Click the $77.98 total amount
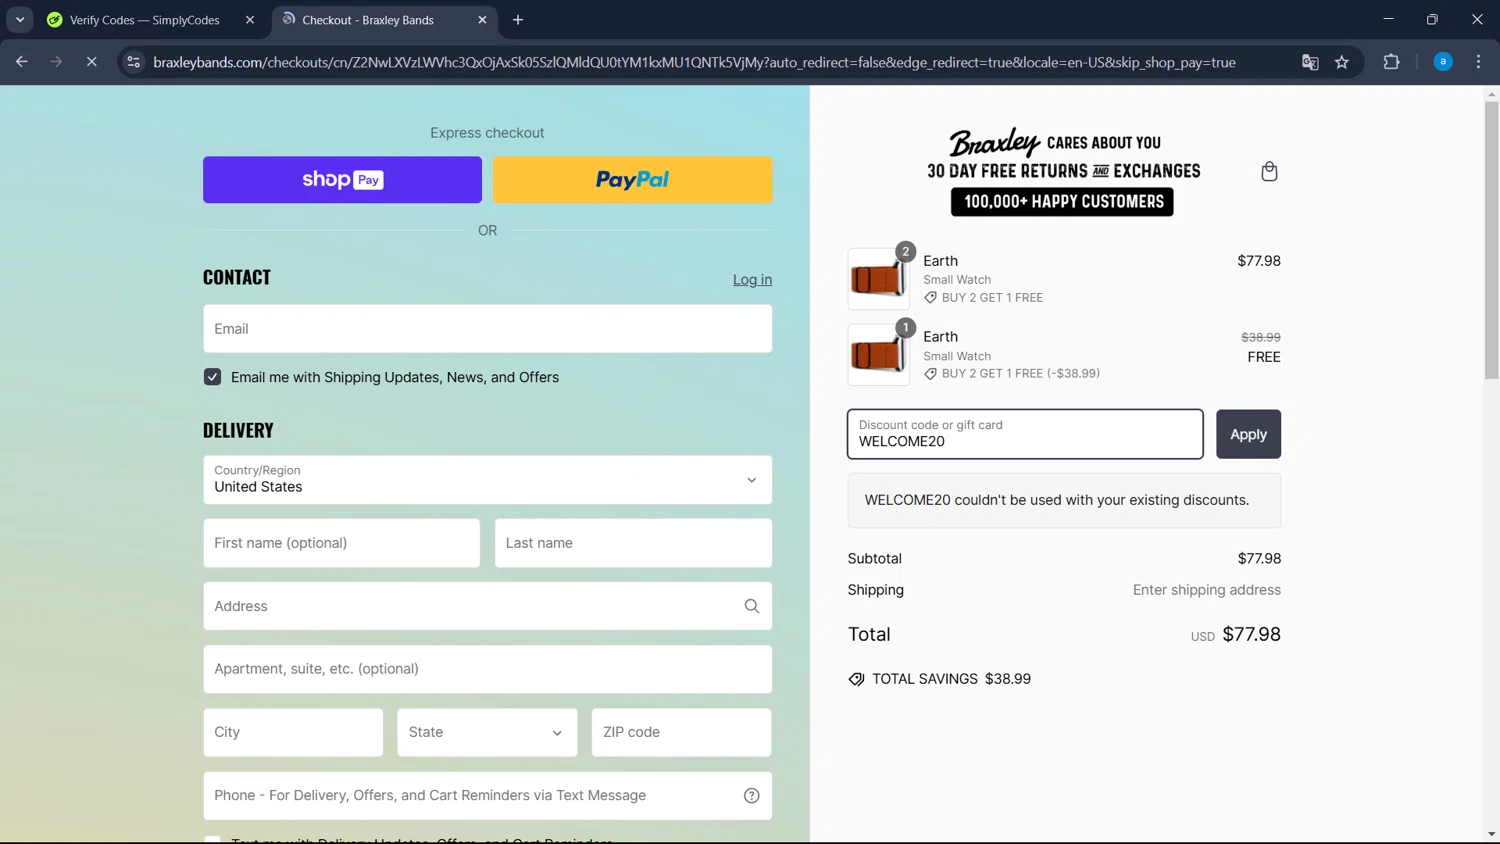Screen dimensions: 1500x844 (1251, 634)
